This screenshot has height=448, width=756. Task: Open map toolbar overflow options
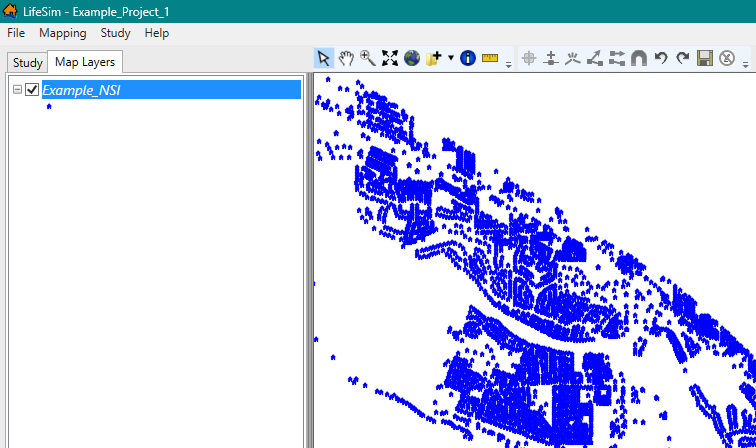(508, 64)
